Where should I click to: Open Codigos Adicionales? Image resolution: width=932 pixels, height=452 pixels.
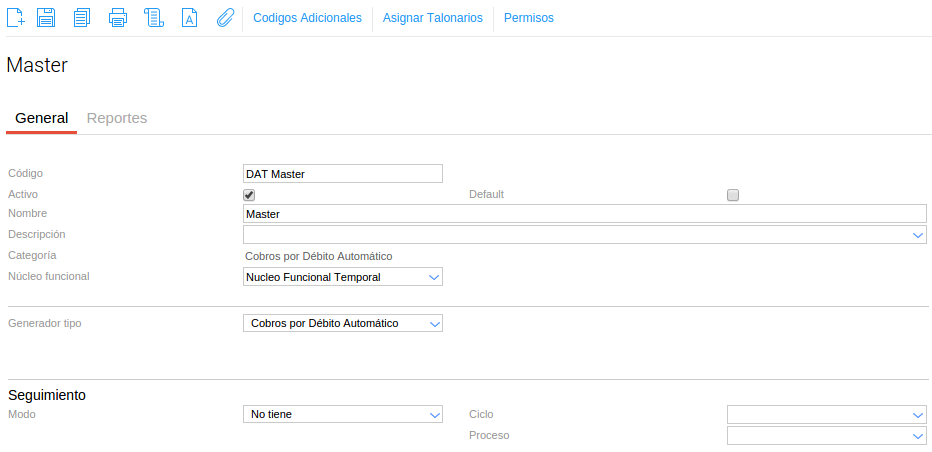[x=307, y=18]
